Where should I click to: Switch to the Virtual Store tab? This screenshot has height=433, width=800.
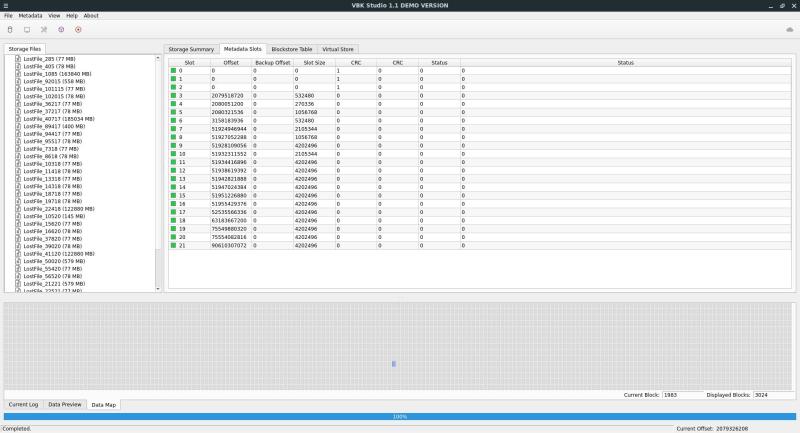(338, 49)
